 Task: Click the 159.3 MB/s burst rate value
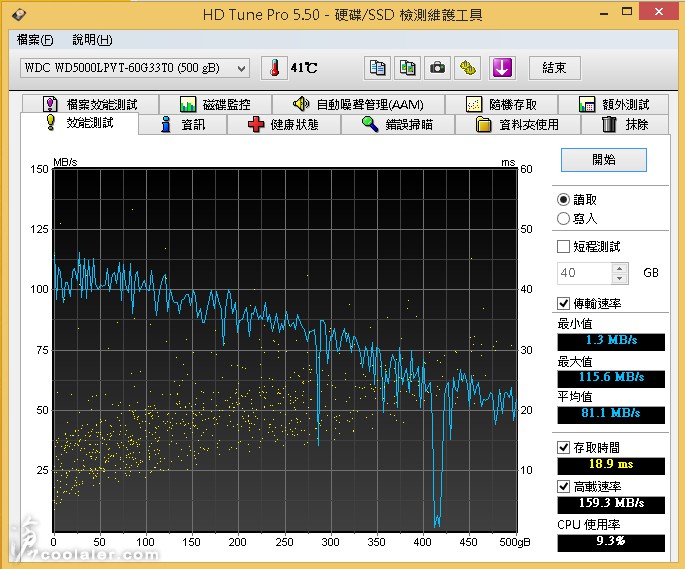click(x=611, y=504)
